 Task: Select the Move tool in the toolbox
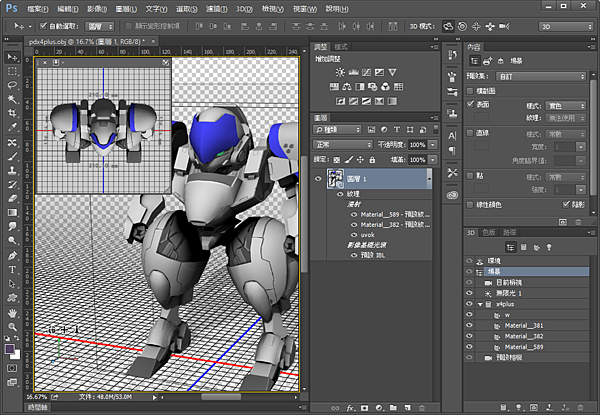[x=12, y=57]
